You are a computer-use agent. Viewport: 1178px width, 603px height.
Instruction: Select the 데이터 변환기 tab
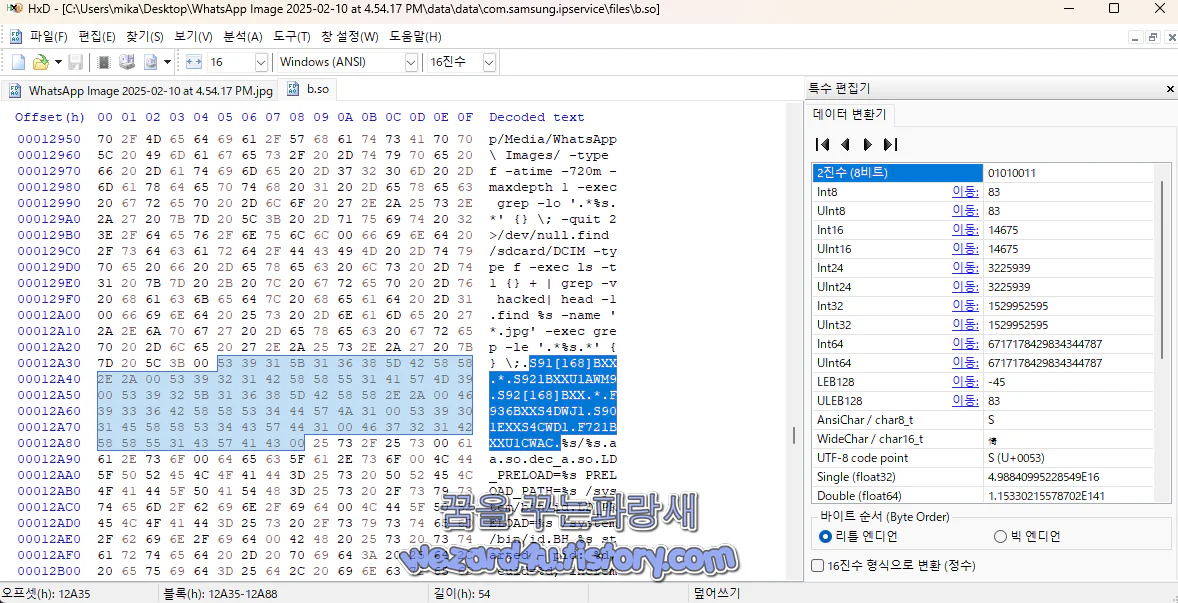(x=850, y=115)
